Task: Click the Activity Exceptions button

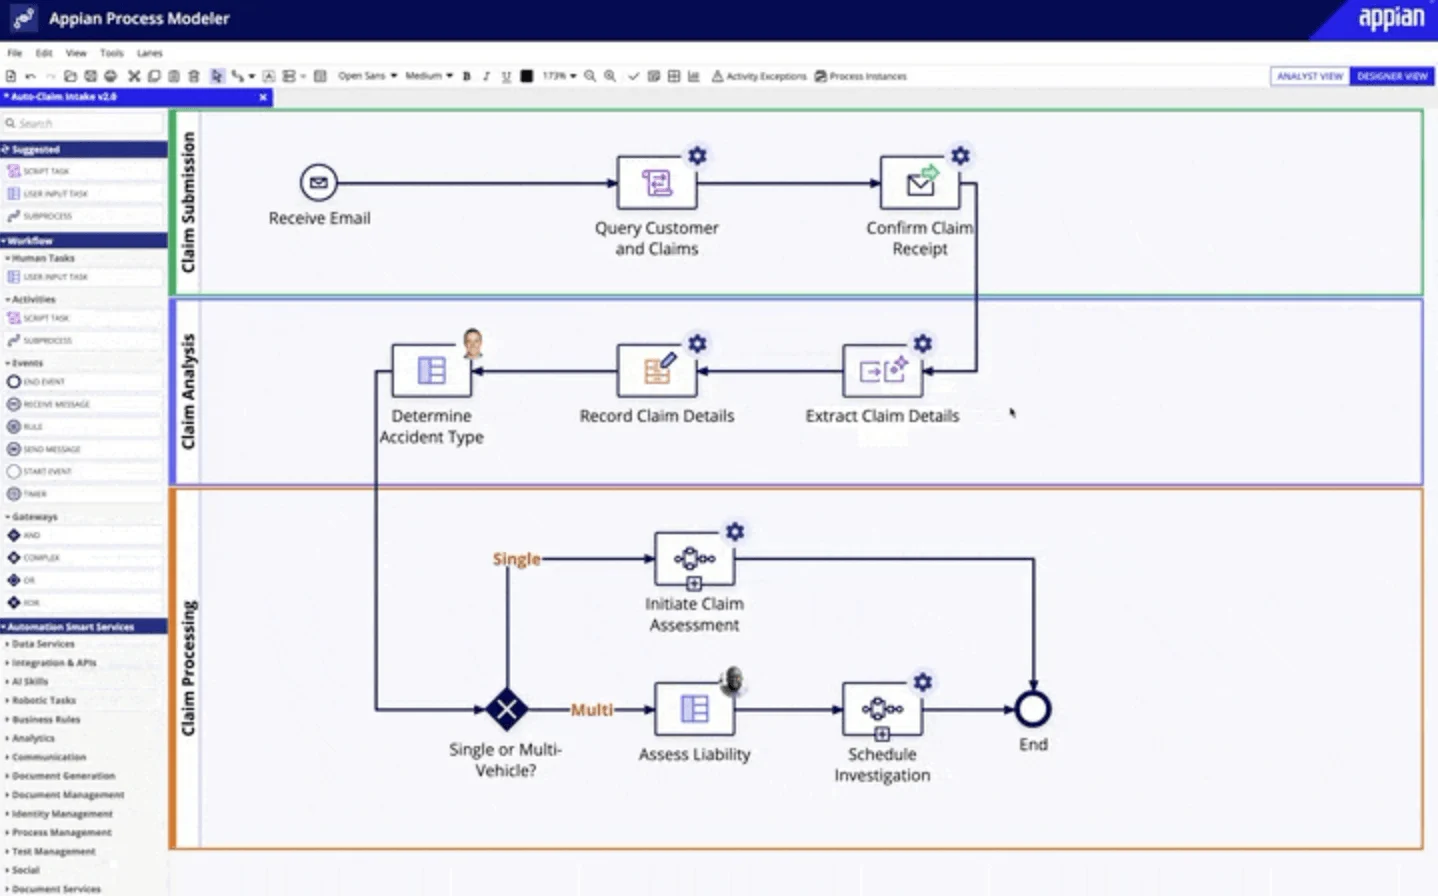Action: [759, 76]
